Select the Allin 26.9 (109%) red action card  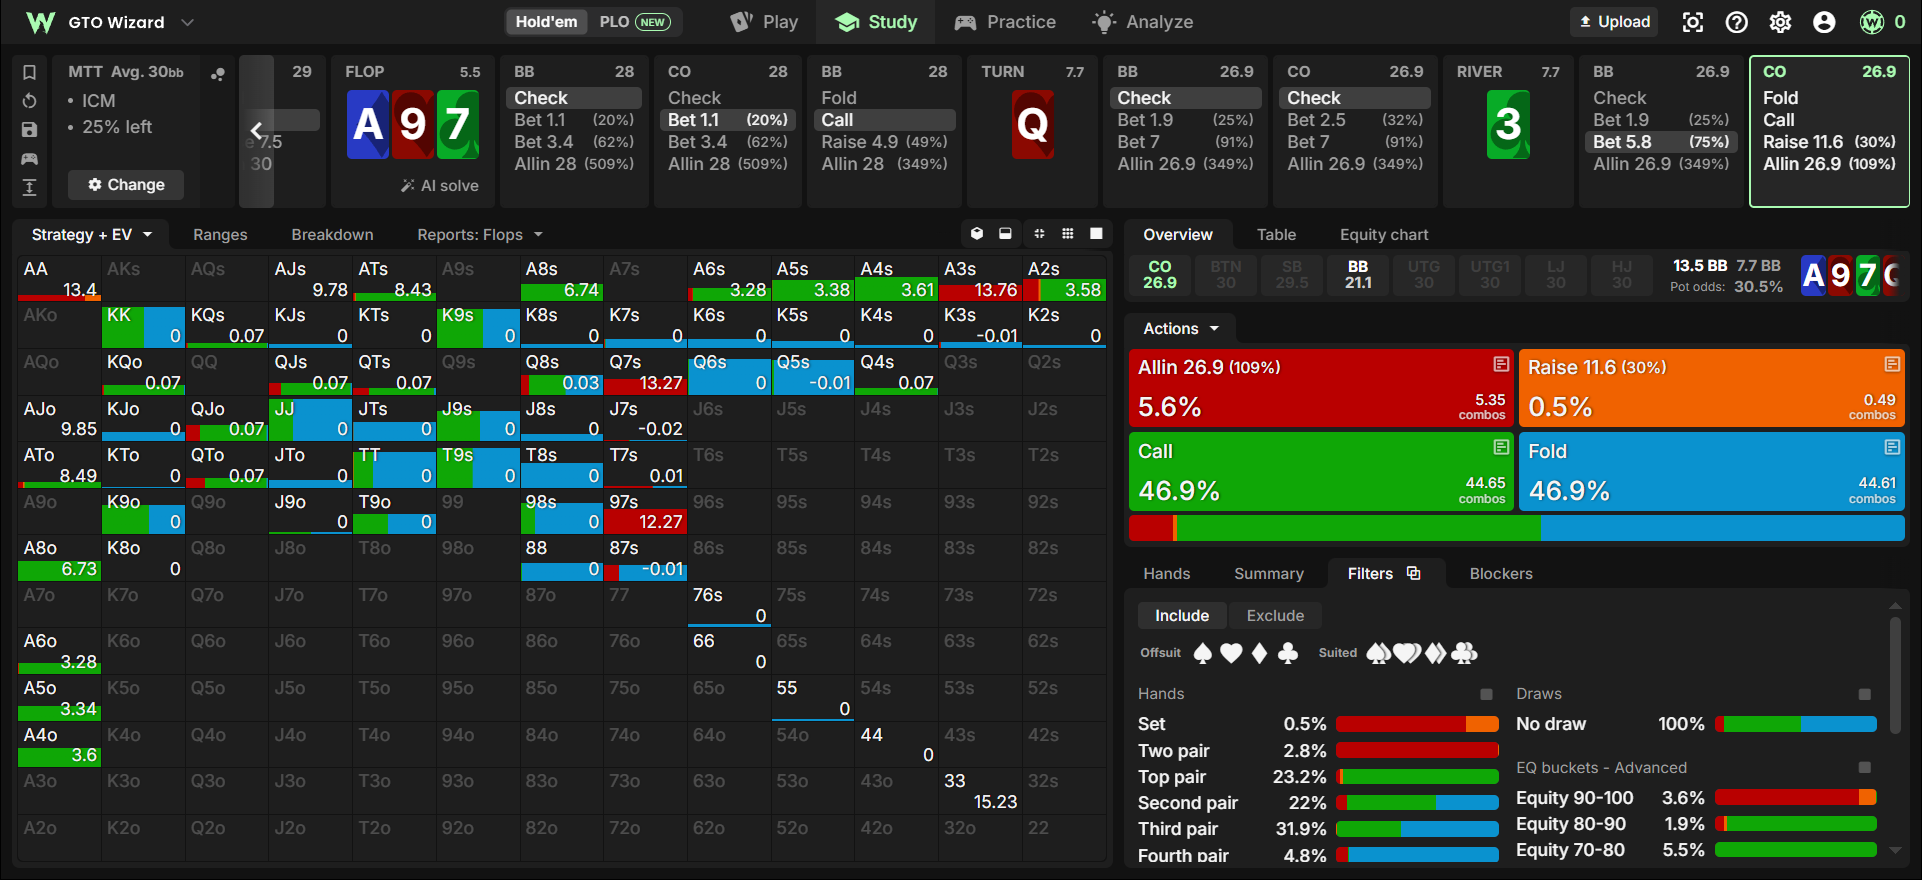click(x=1321, y=387)
